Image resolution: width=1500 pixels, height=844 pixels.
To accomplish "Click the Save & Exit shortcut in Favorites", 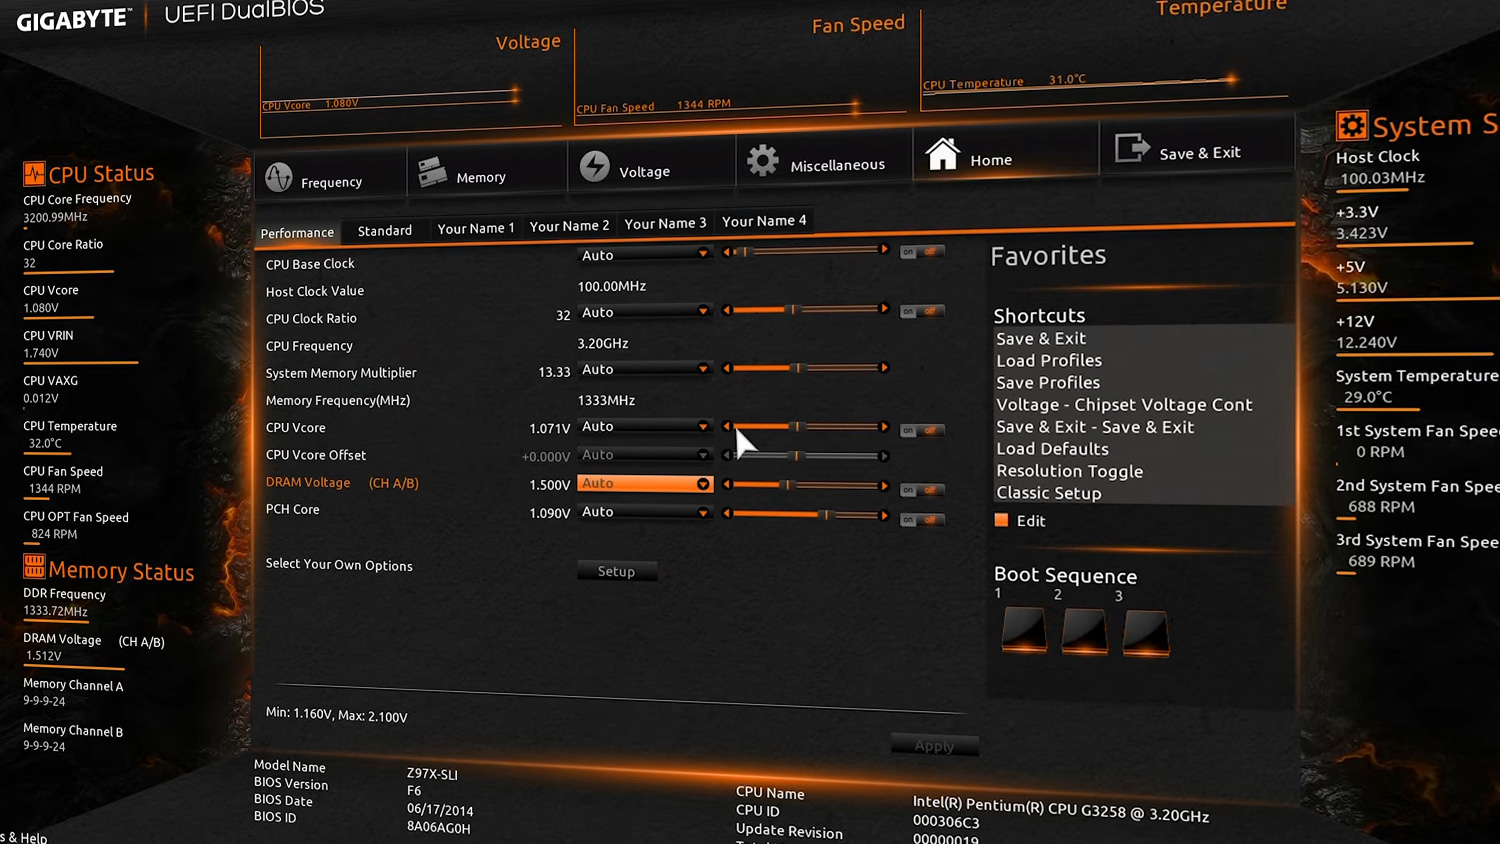I will tap(1040, 338).
